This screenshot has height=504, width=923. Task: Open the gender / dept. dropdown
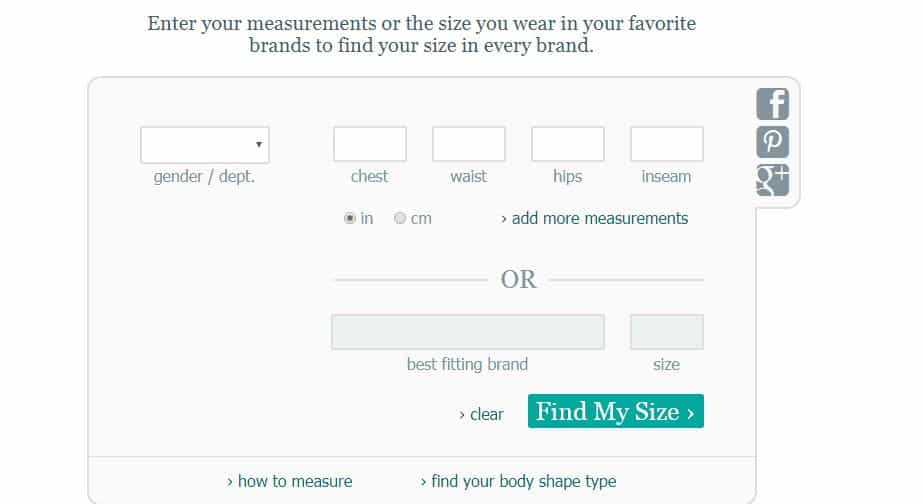(x=205, y=145)
